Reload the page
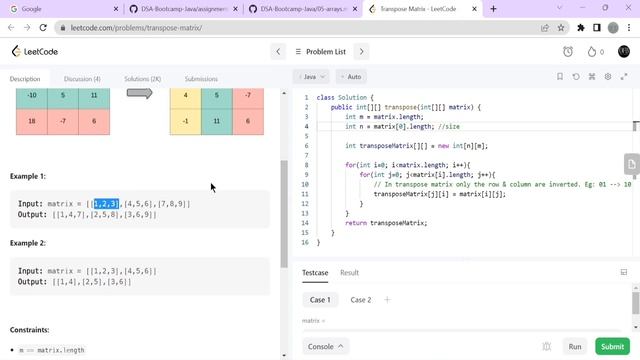 pyautogui.click(x=43, y=28)
